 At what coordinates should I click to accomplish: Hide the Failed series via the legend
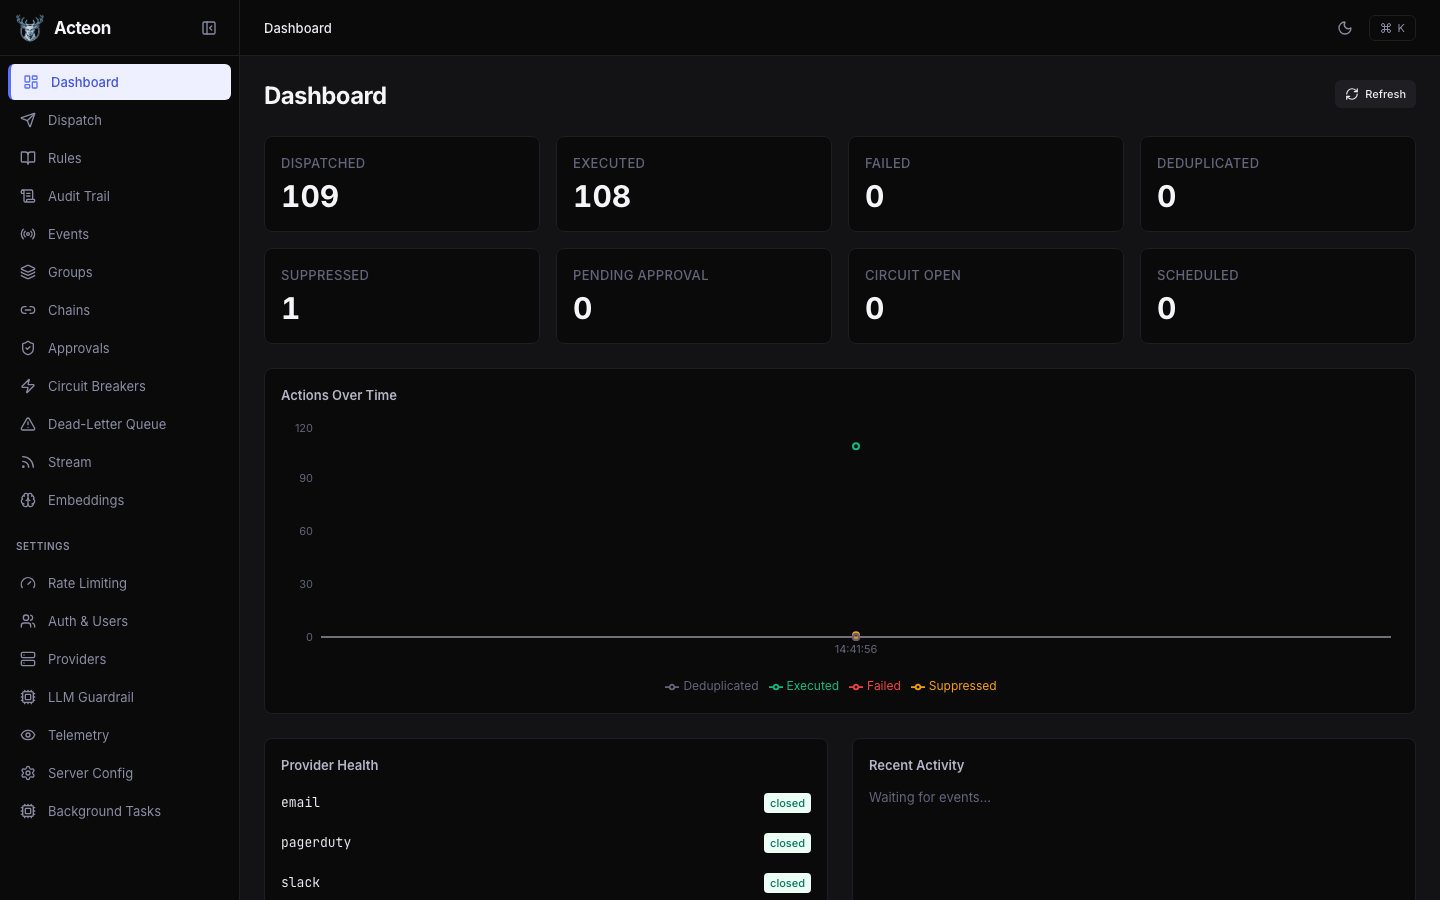875,686
